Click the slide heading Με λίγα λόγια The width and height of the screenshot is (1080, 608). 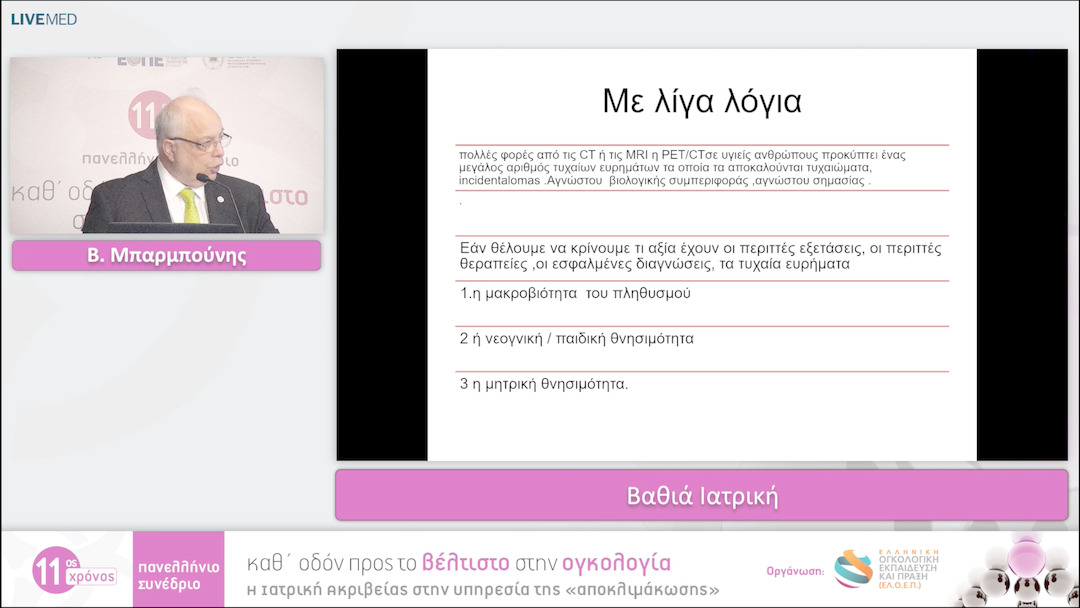click(702, 101)
